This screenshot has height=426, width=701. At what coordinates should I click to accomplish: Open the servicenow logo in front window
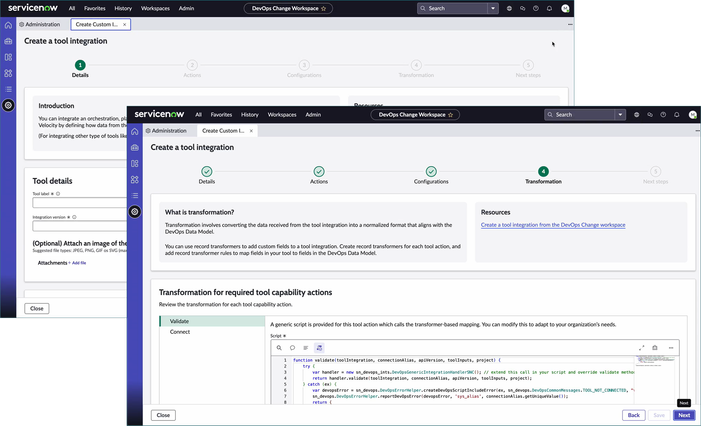(x=159, y=114)
